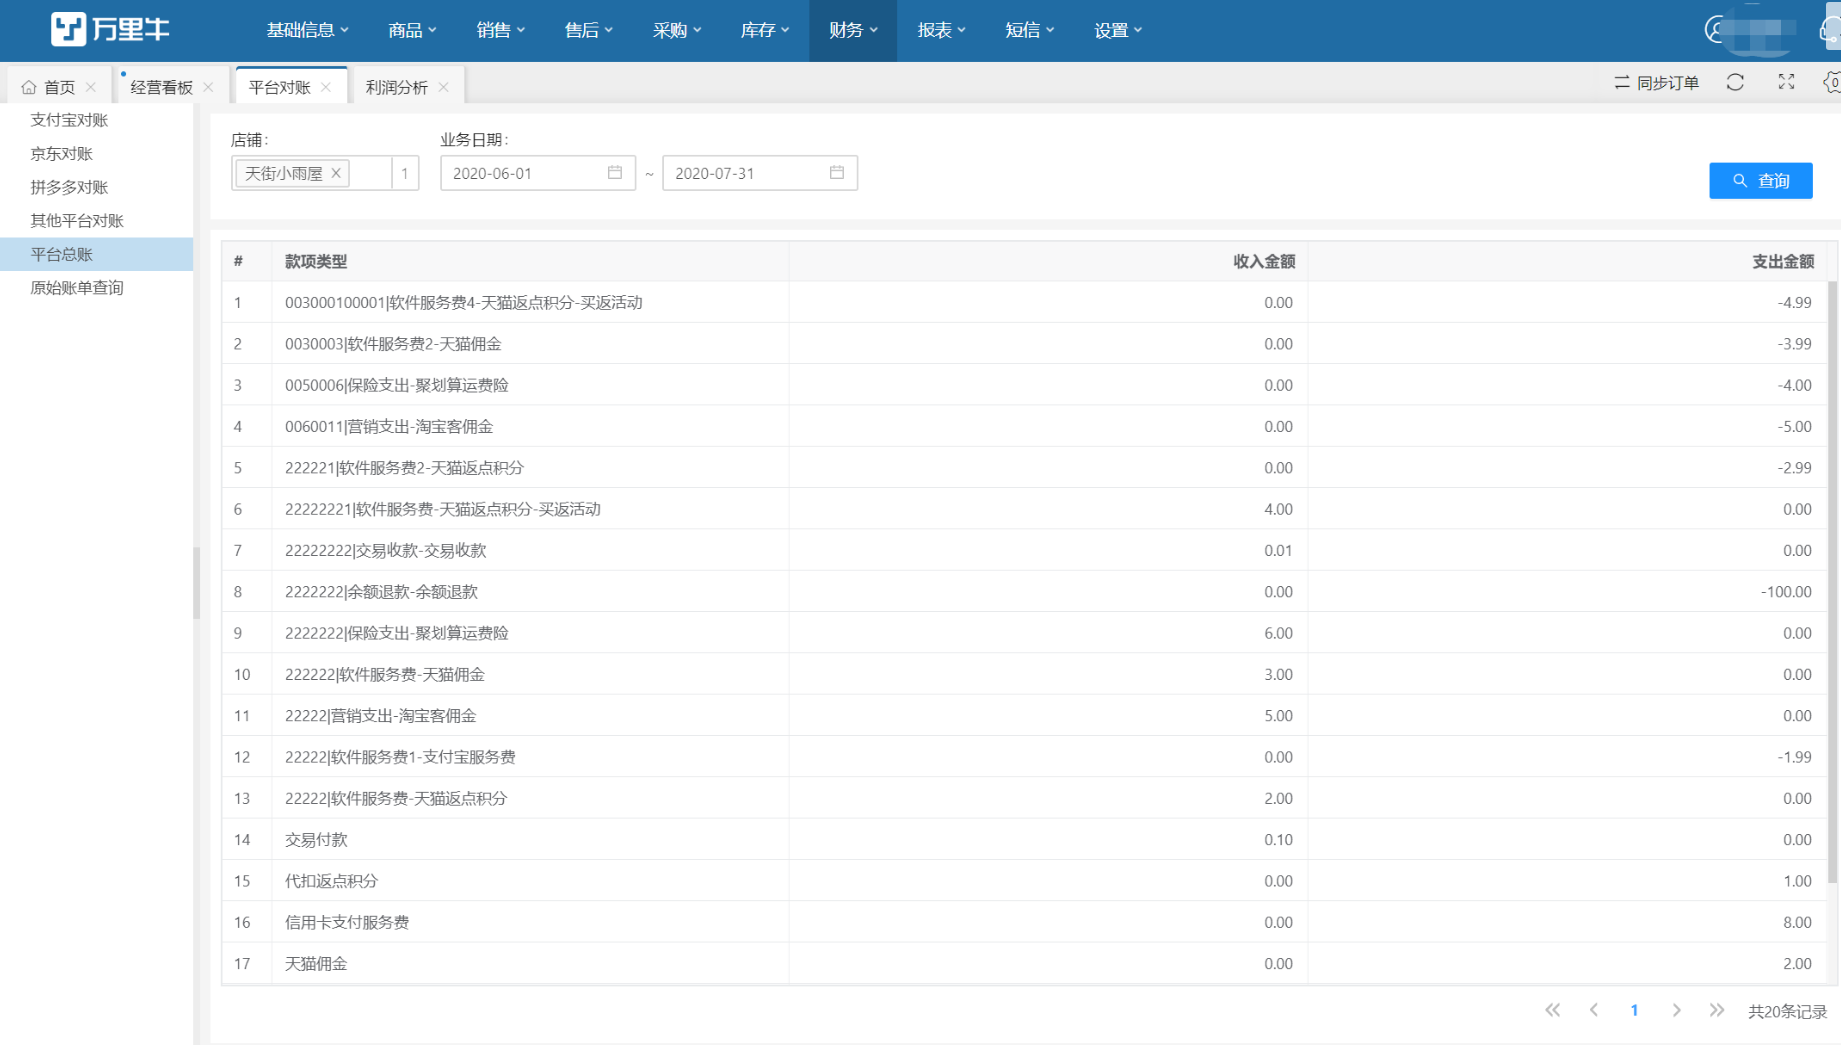Select row 22222|软件服务费1-支付宝服务费

[x=1025, y=757]
